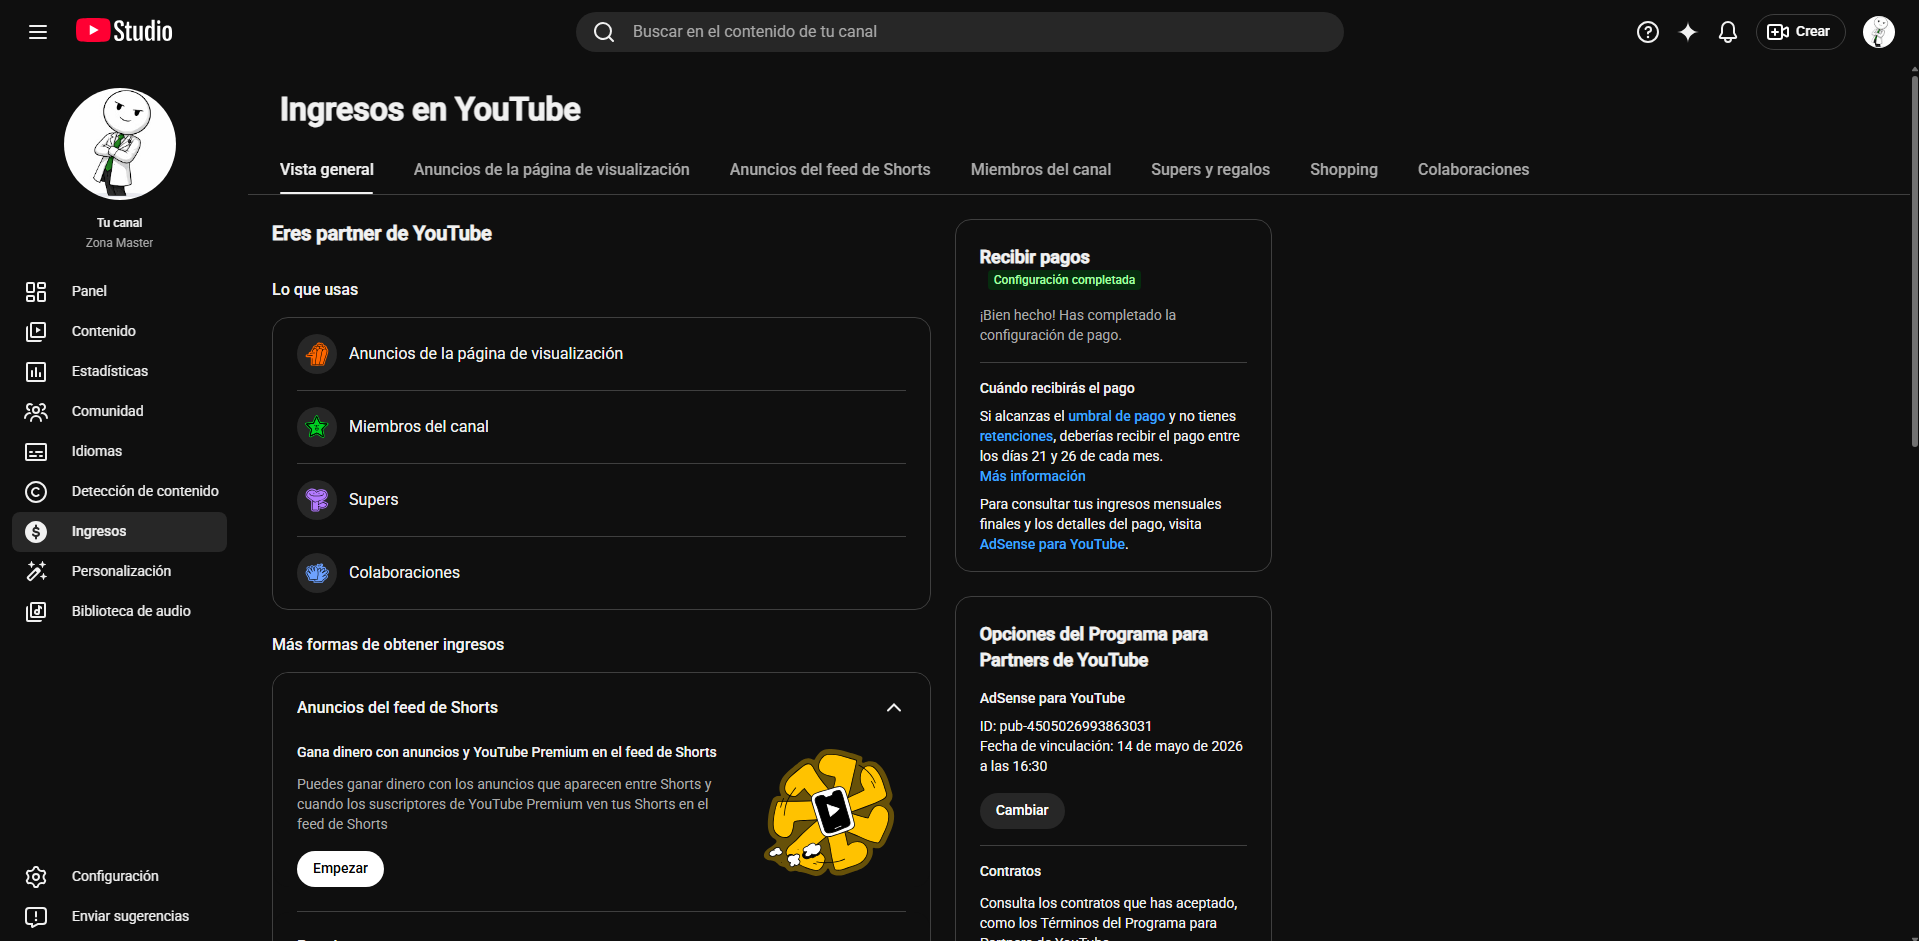Open the Colaboraciones tab
The image size is (1919, 941).
coord(1473,170)
